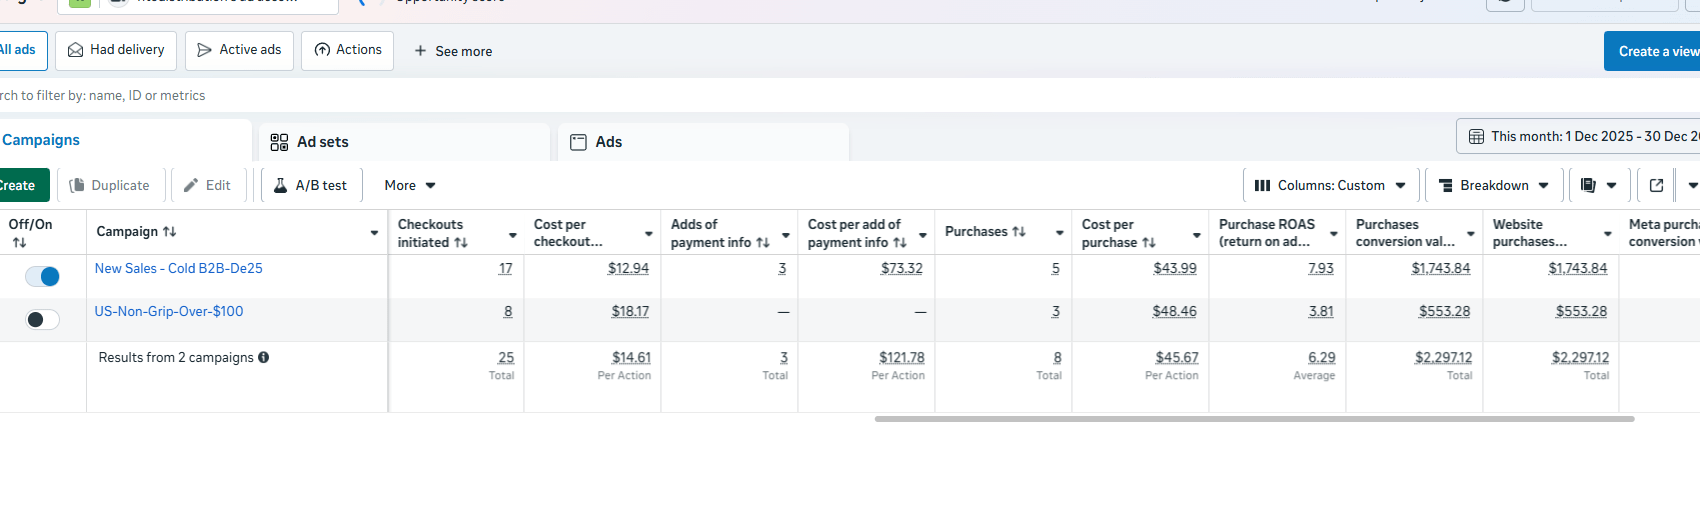Viewport: 1700px width, 528px height.
Task: Enable the US-Non-Grip-Over-$100 campaign toggle
Action: [42, 320]
